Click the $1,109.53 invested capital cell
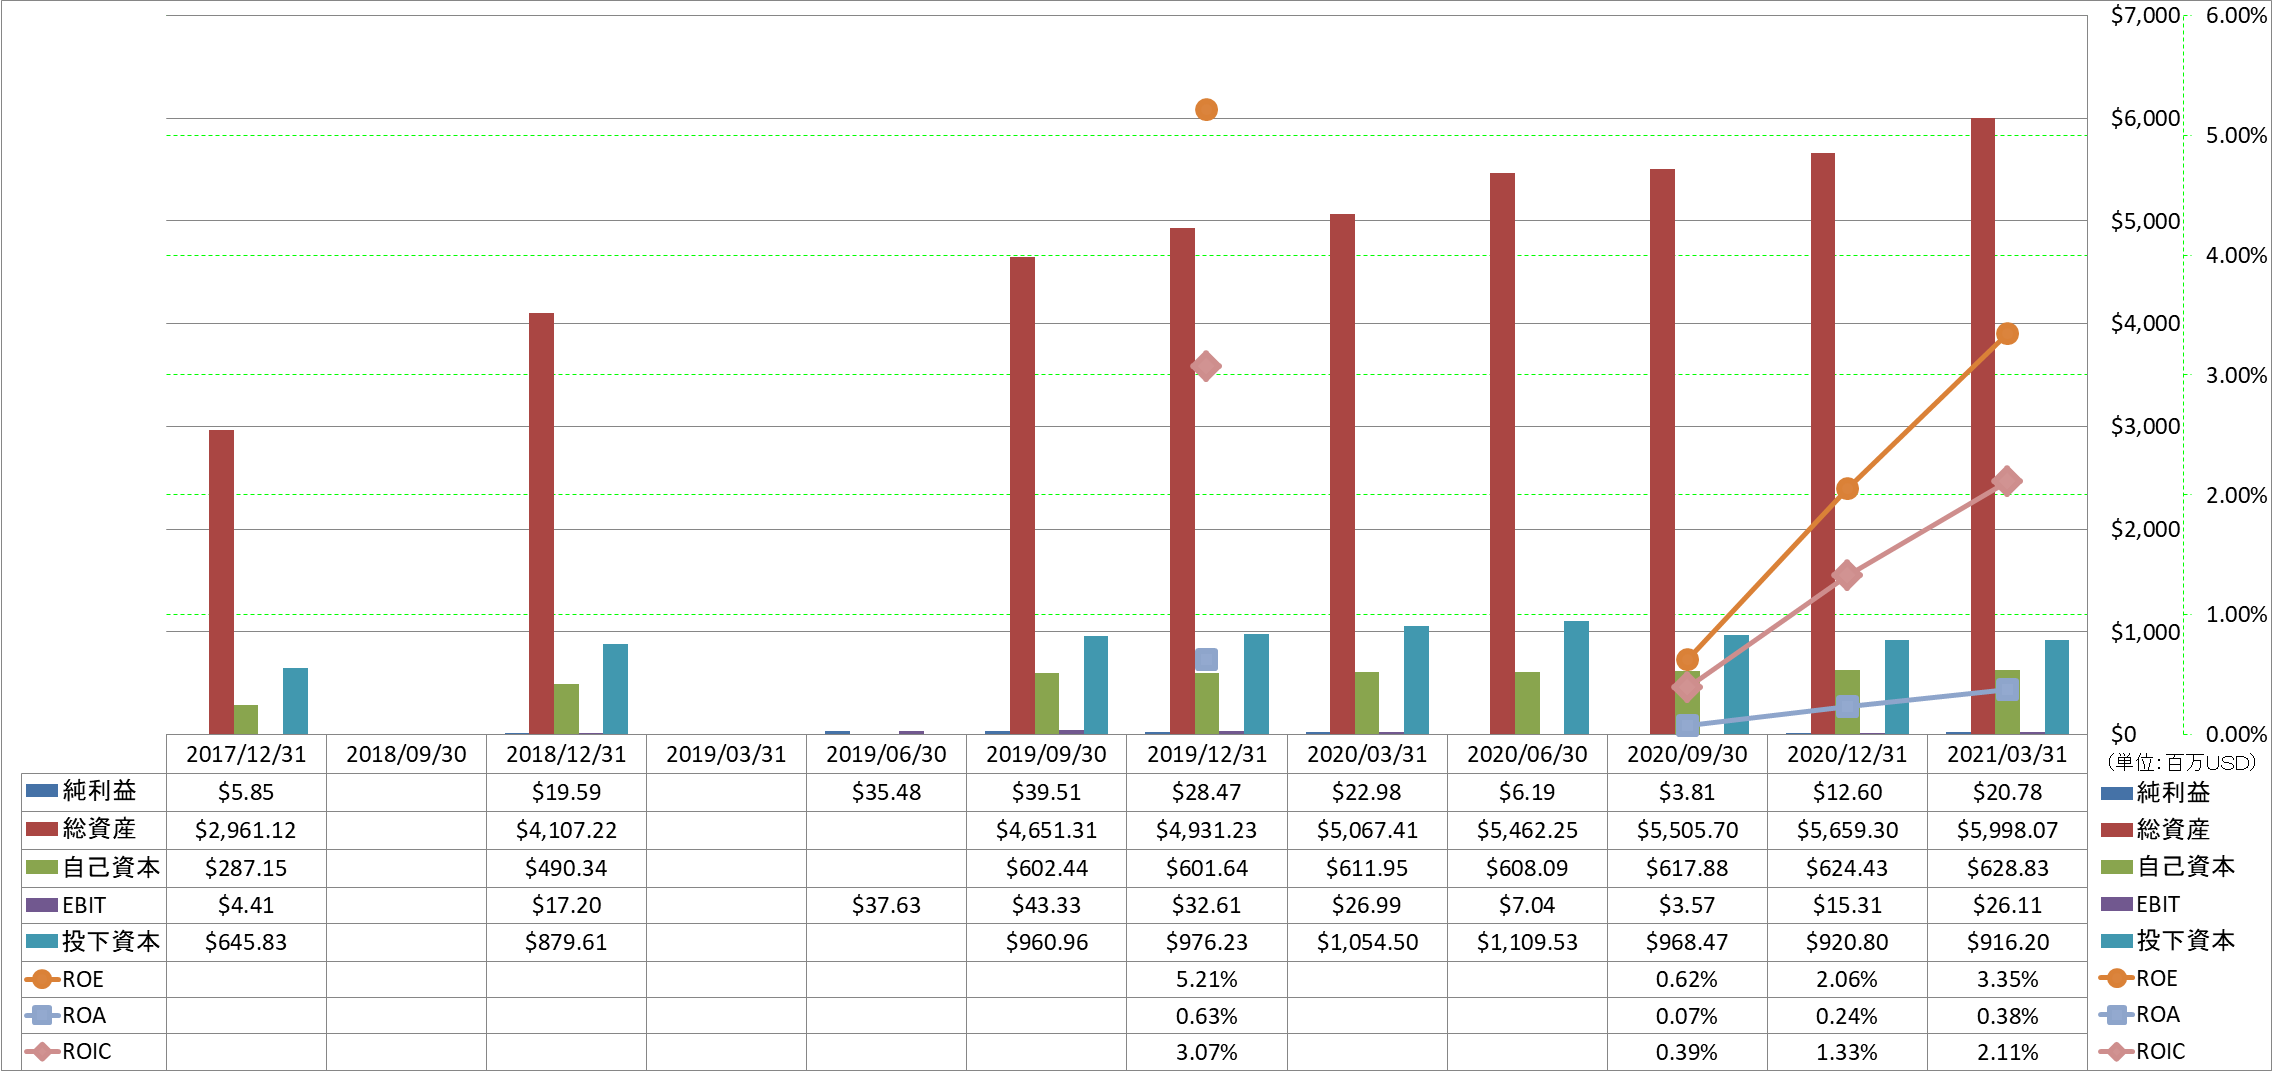Screen dimensions: 2272x1071 pos(1527,942)
